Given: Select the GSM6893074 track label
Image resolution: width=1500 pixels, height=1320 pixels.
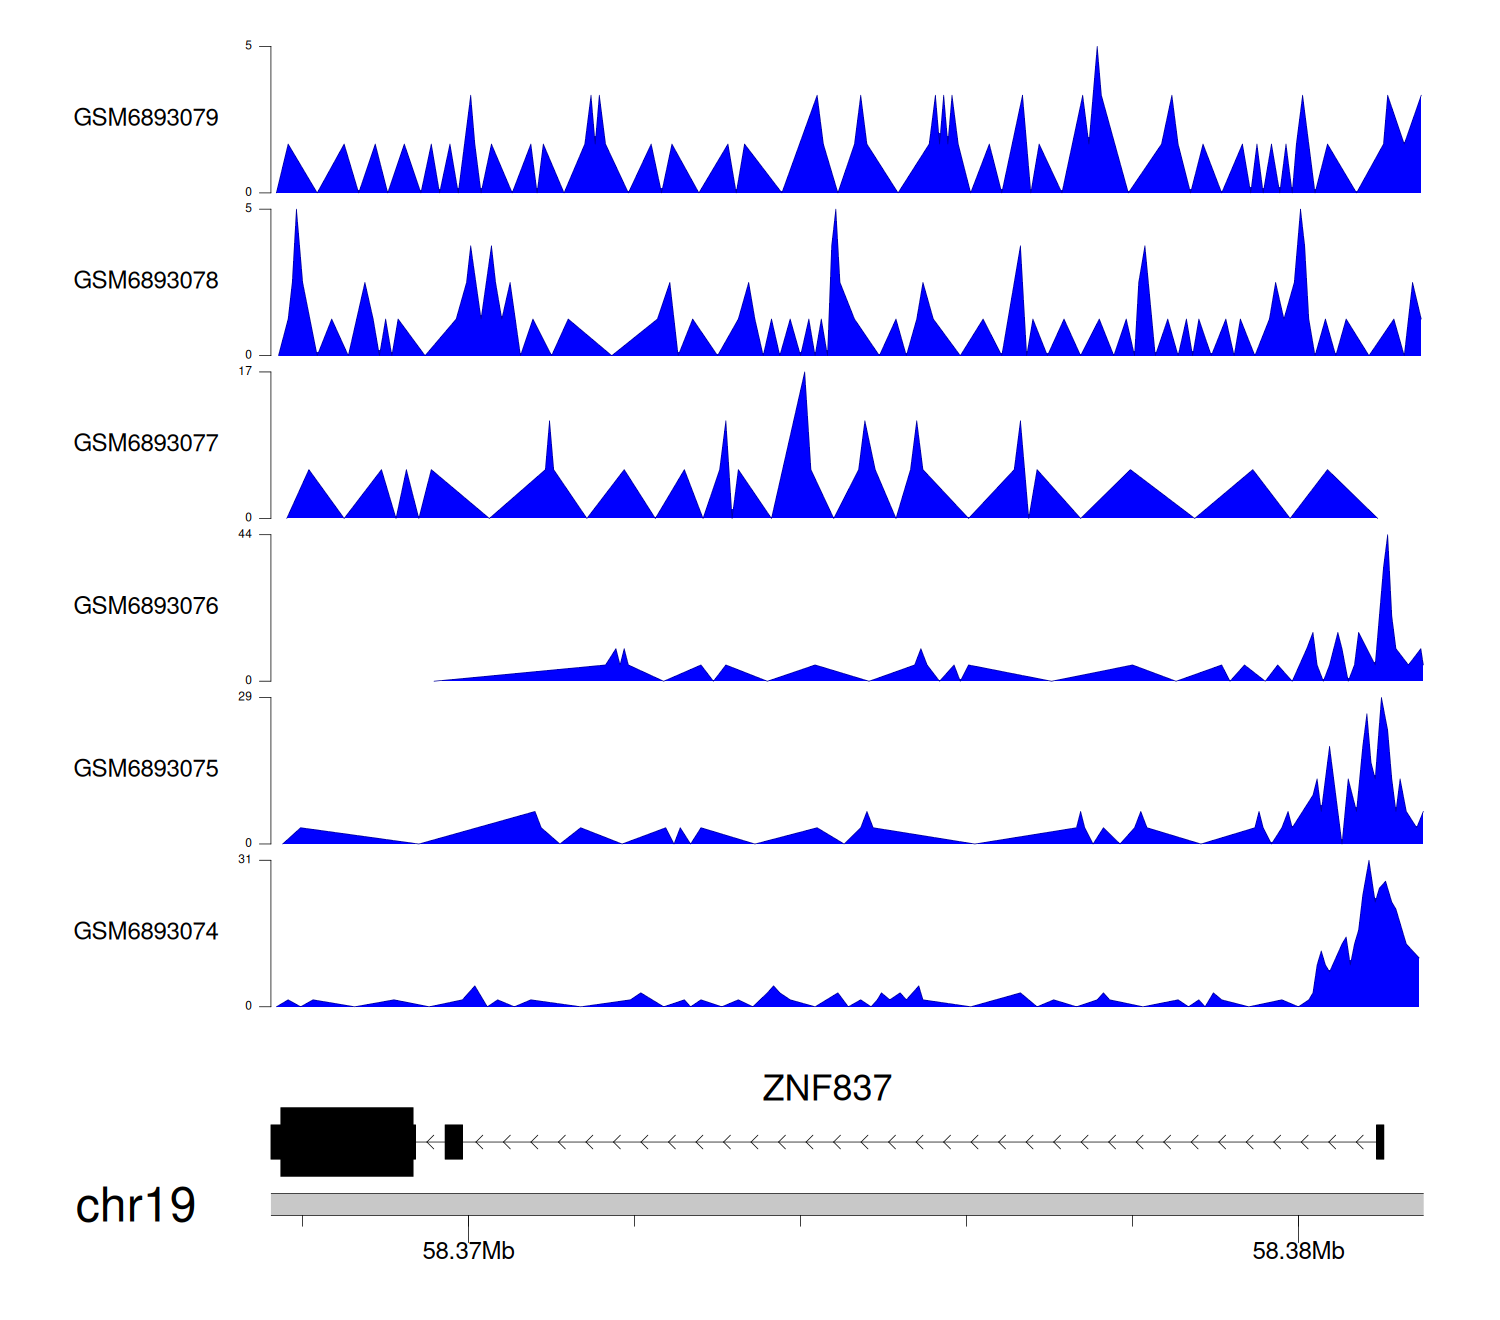Looking at the screenshot, I should [x=146, y=932].
